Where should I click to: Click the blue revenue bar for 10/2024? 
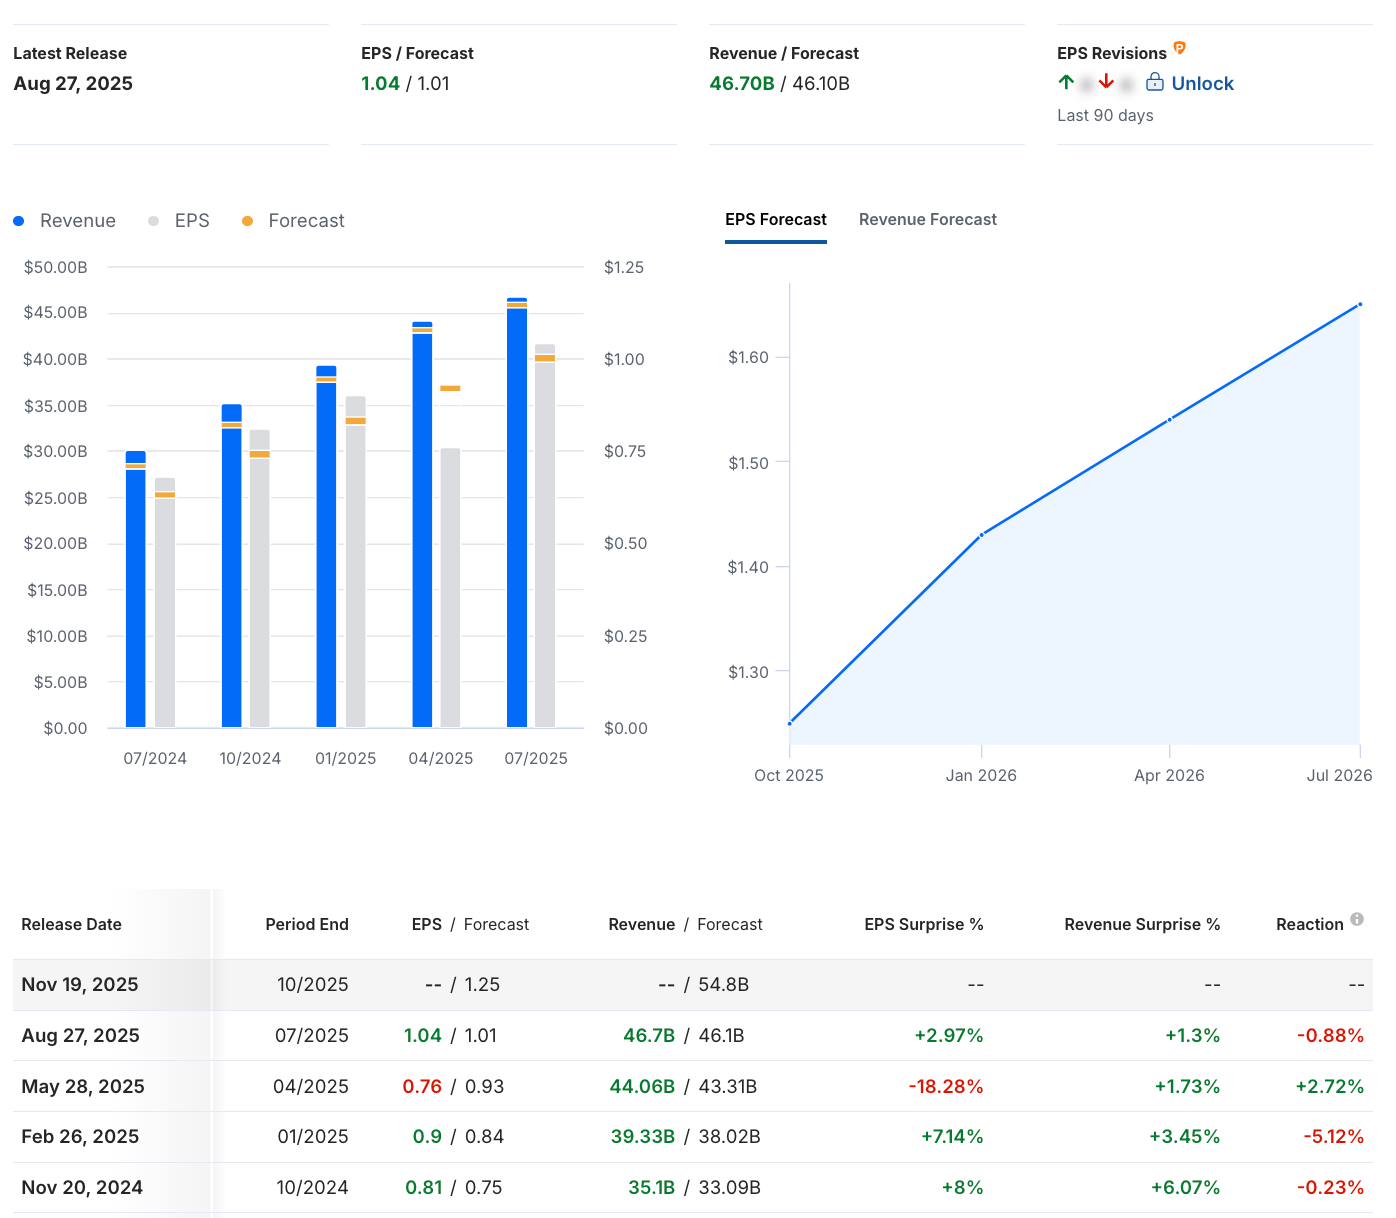tap(232, 566)
